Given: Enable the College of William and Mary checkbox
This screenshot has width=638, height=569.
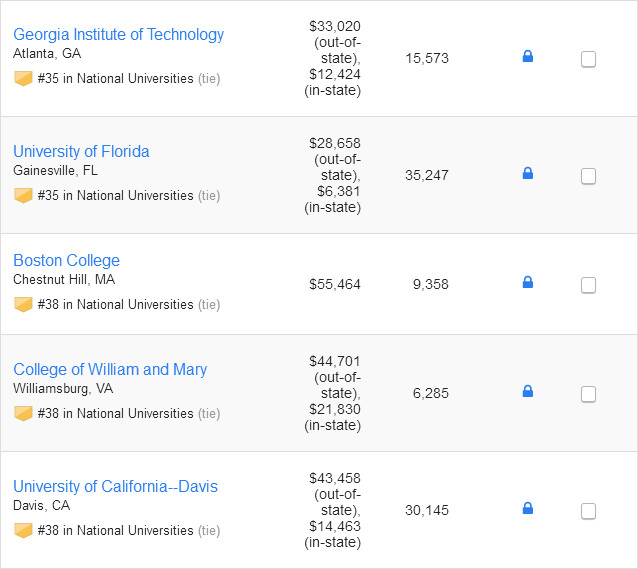Looking at the screenshot, I should (588, 394).
